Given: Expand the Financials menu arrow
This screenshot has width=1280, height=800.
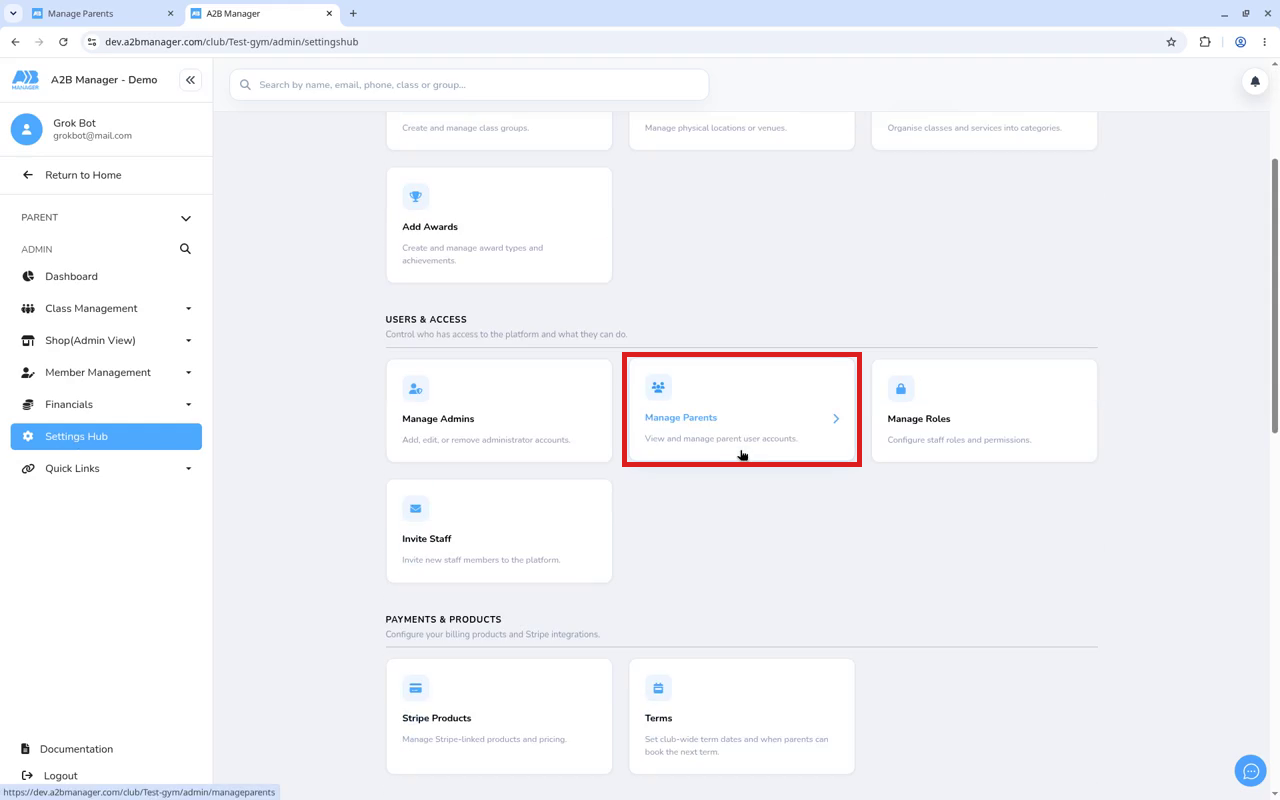Looking at the screenshot, I should [188, 405].
